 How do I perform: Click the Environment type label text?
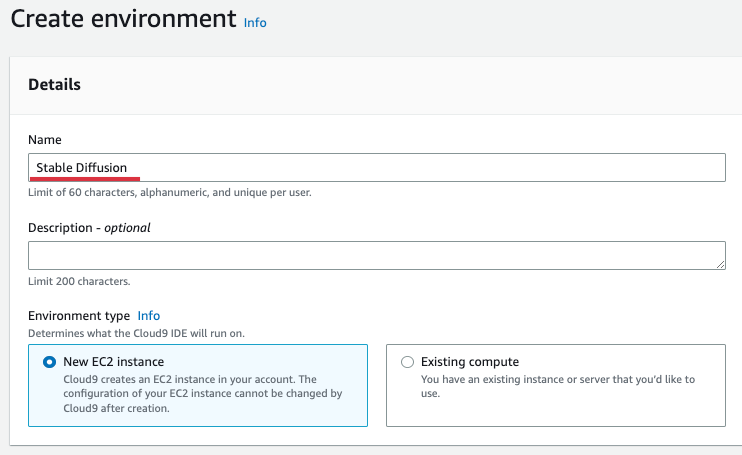78,315
